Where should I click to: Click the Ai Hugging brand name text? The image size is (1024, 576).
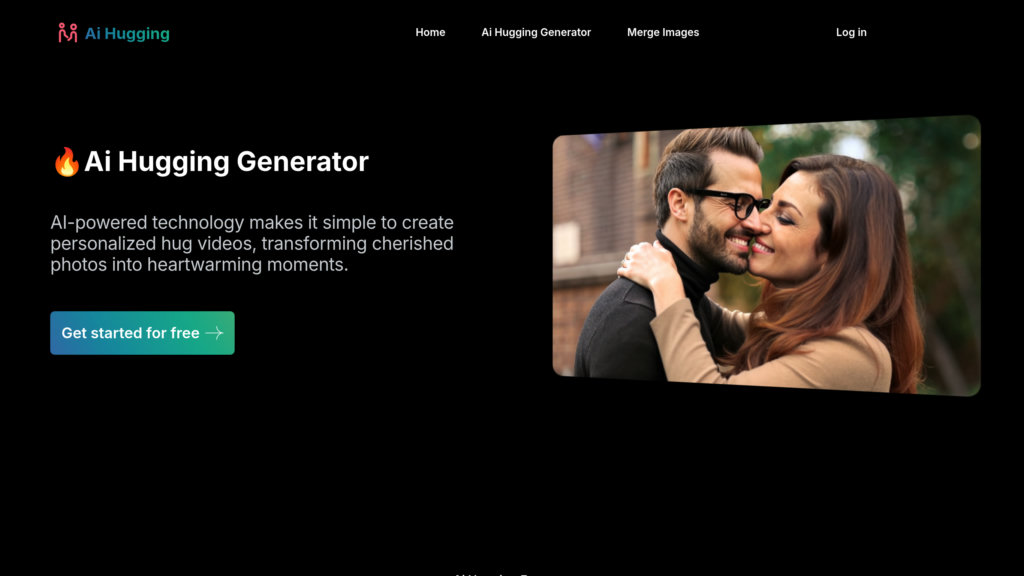pyautogui.click(x=127, y=33)
